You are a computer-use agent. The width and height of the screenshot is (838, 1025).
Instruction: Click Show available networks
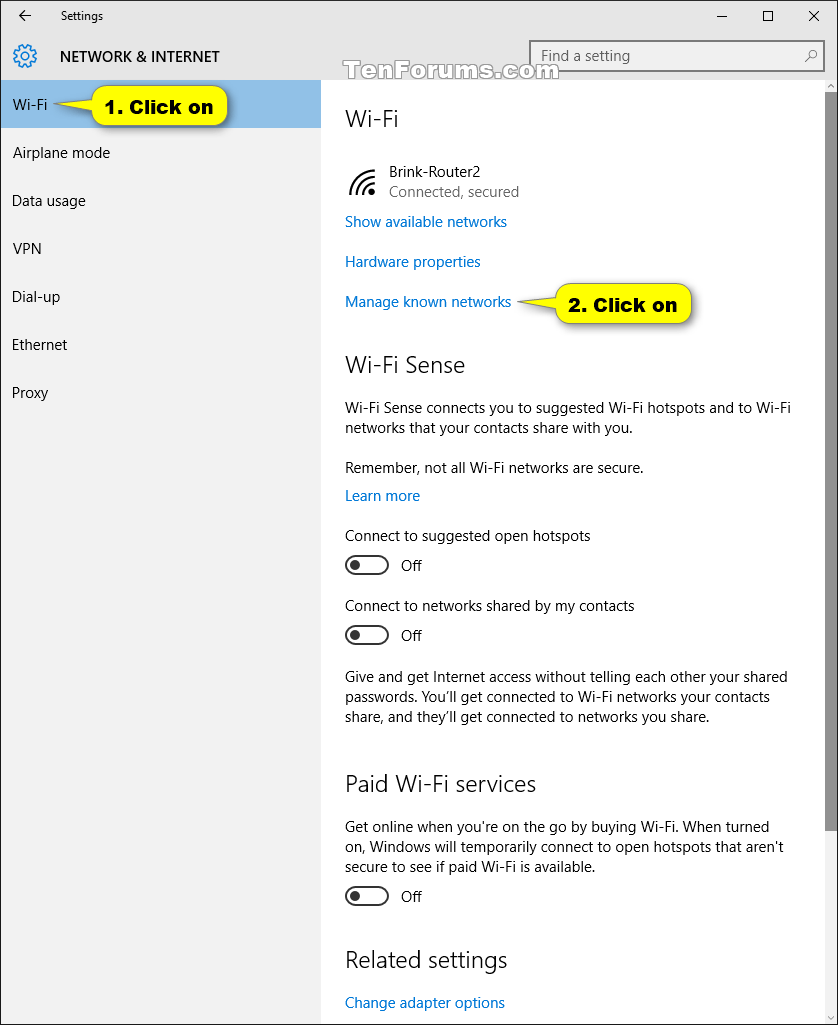pyautogui.click(x=425, y=221)
